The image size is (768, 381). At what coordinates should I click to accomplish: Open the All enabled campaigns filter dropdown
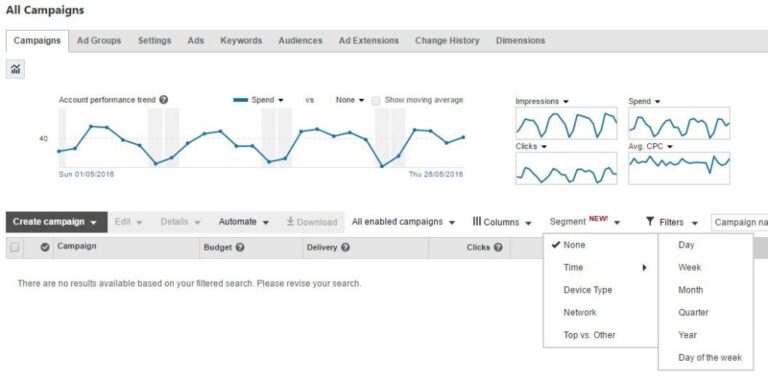[x=404, y=222]
